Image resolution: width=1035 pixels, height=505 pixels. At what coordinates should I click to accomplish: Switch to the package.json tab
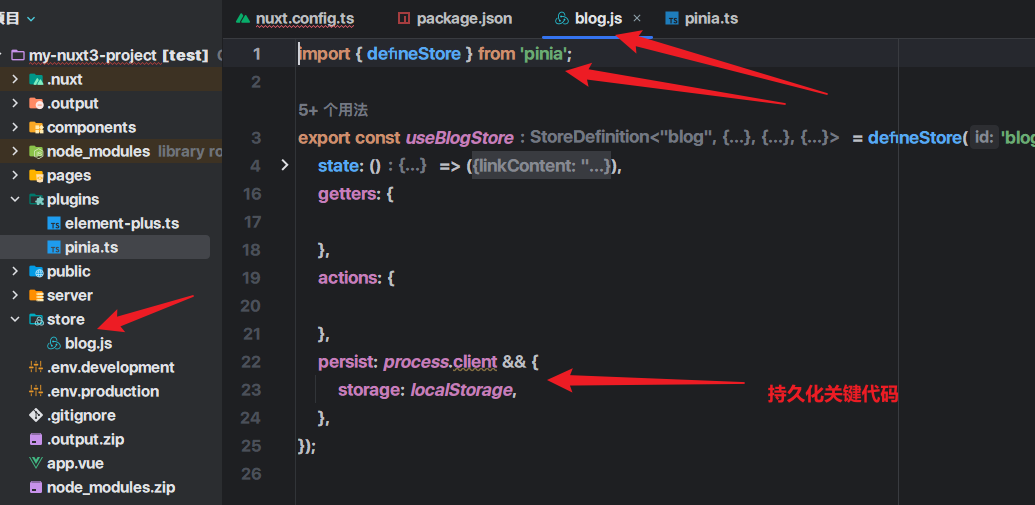[463, 18]
